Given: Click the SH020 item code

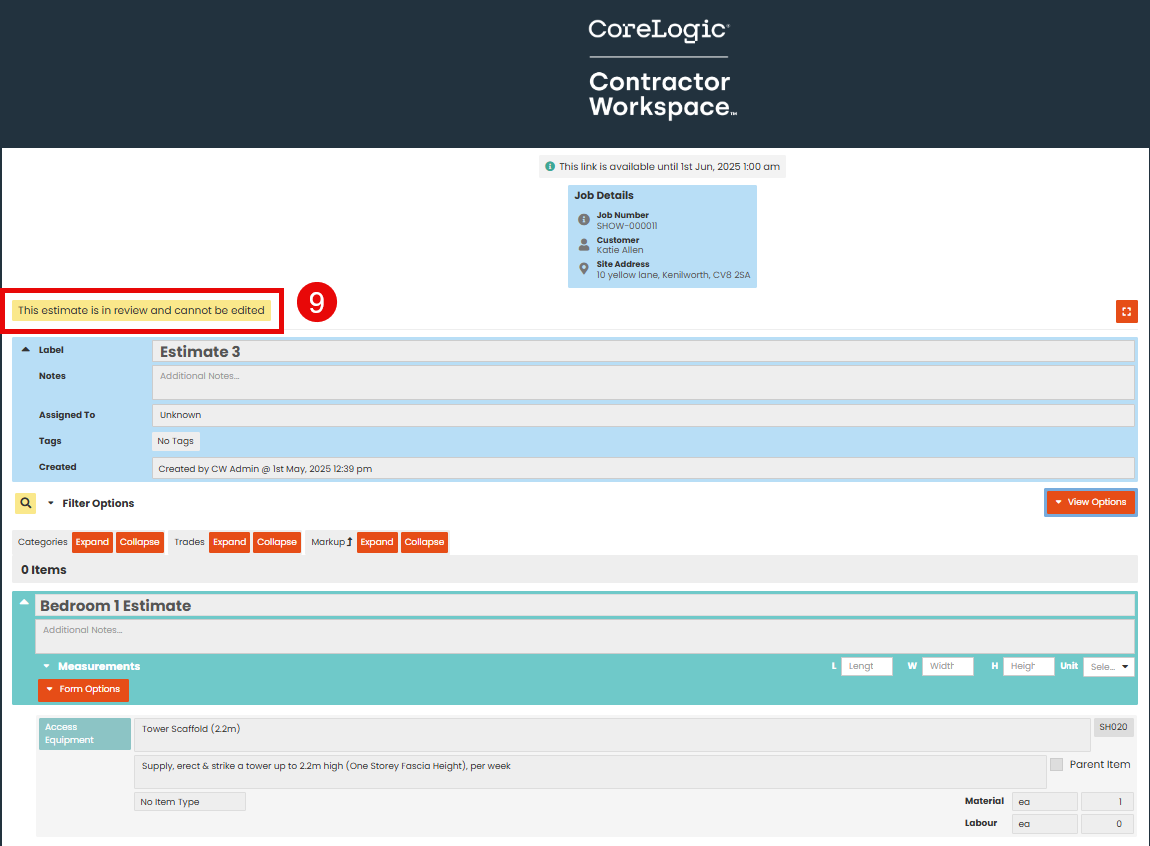Looking at the screenshot, I should [x=1113, y=727].
